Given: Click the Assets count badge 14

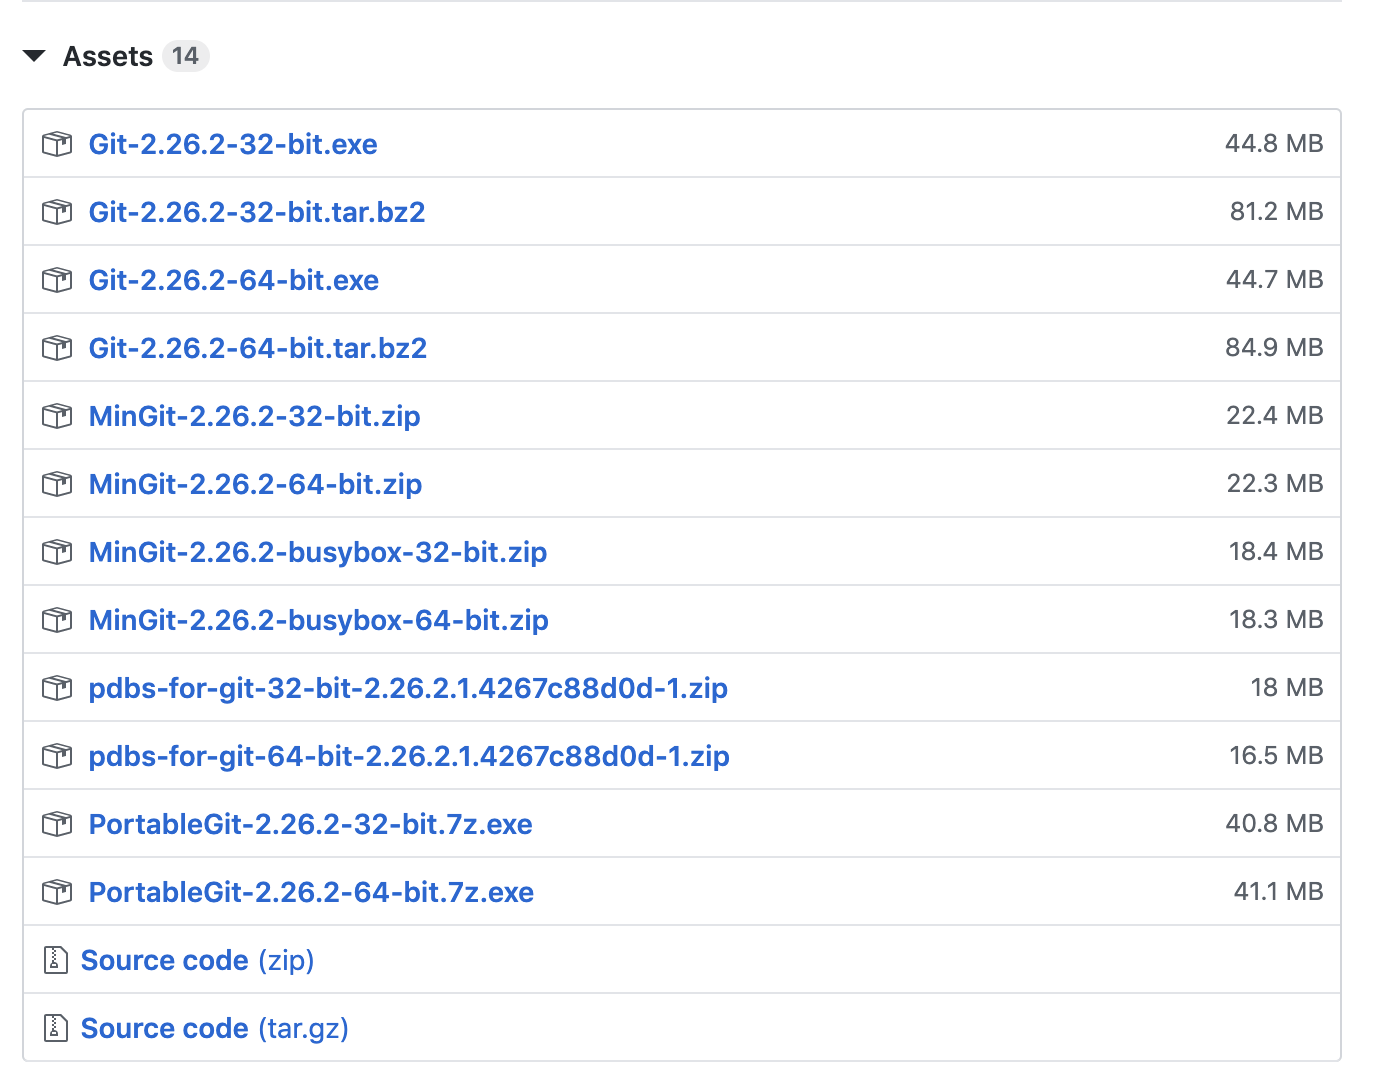Looking at the screenshot, I should [185, 56].
